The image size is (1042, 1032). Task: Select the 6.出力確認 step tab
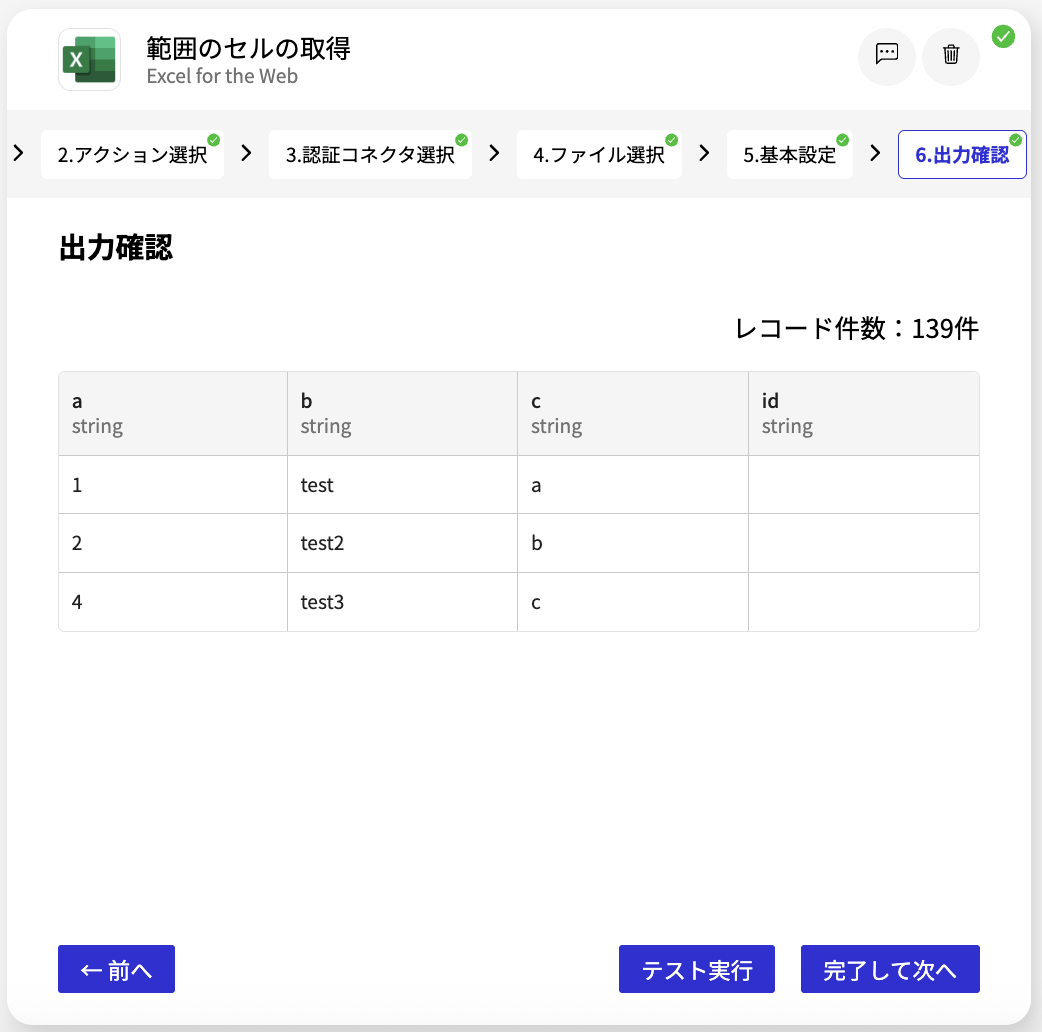[x=962, y=155]
